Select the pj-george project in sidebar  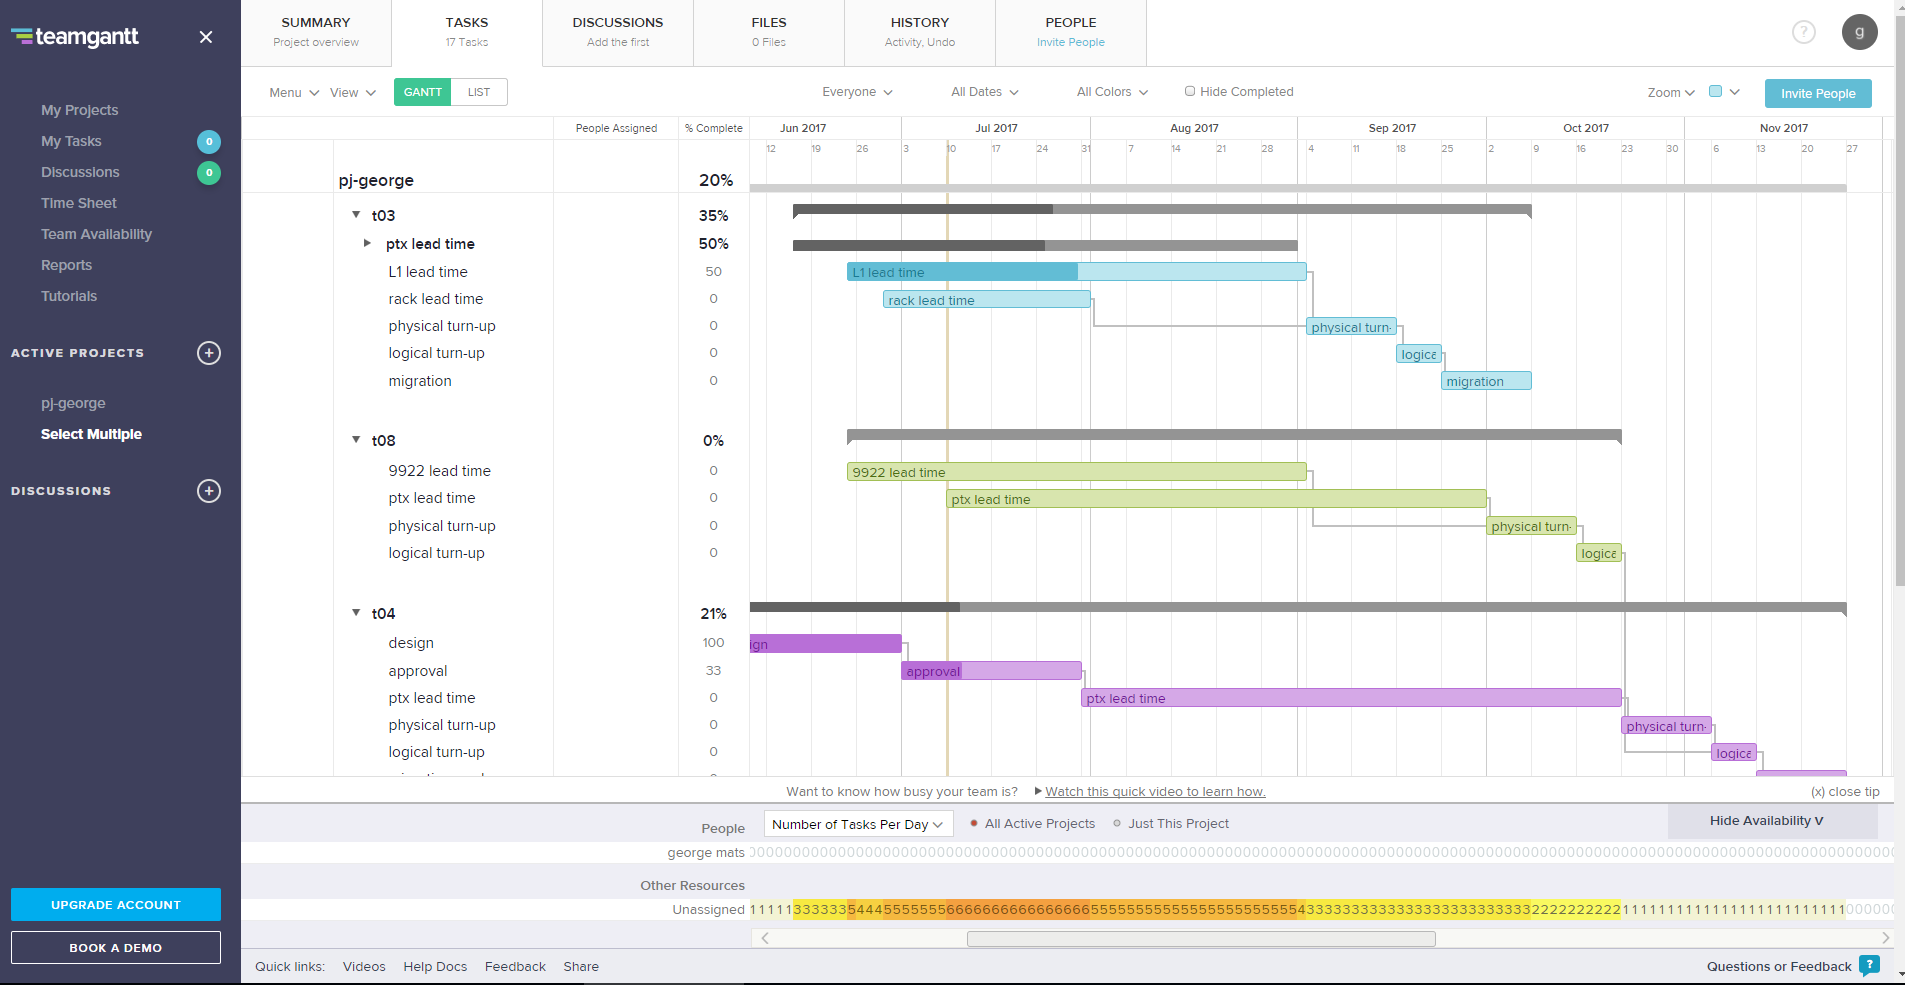[x=73, y=403]
